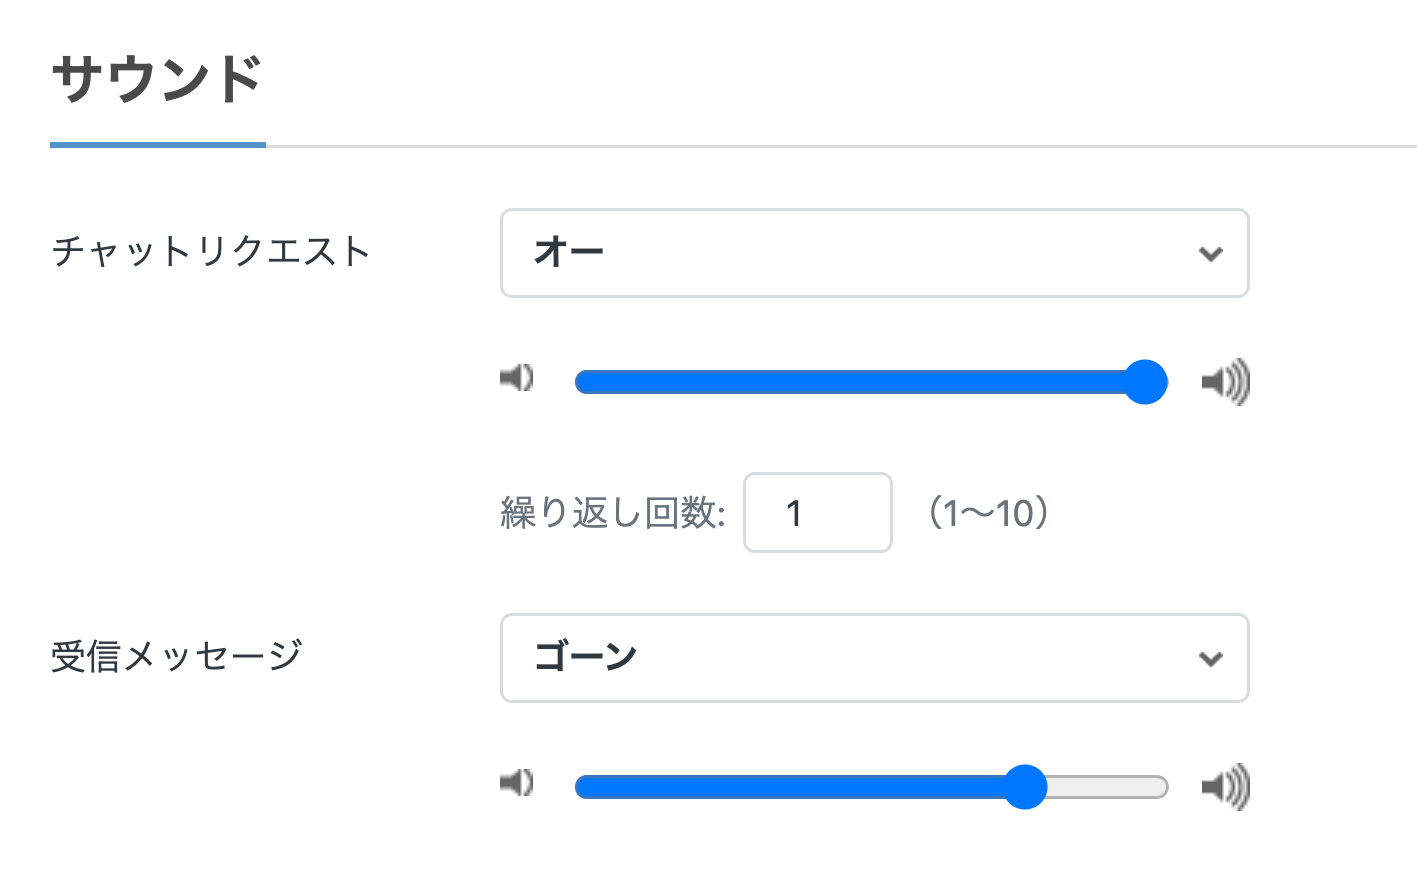
Task: Click the (1〜10) range hint text
Action: [988, 513]
